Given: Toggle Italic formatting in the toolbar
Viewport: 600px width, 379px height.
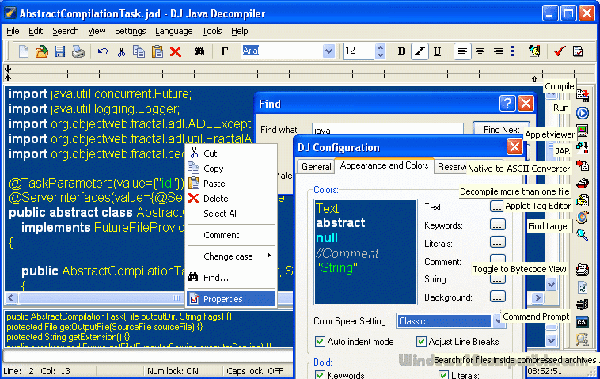Looking at the screenshot, I should tap(420, 51).
